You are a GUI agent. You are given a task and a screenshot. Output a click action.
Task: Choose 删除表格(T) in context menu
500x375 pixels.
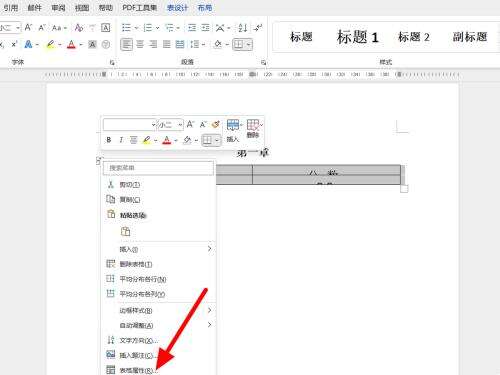(x=158, y=264)
